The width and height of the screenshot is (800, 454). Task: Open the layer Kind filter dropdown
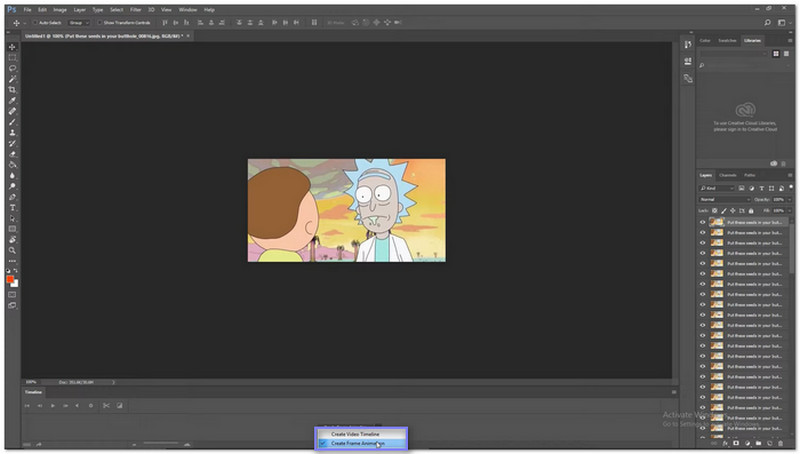(x=717, y=188)
